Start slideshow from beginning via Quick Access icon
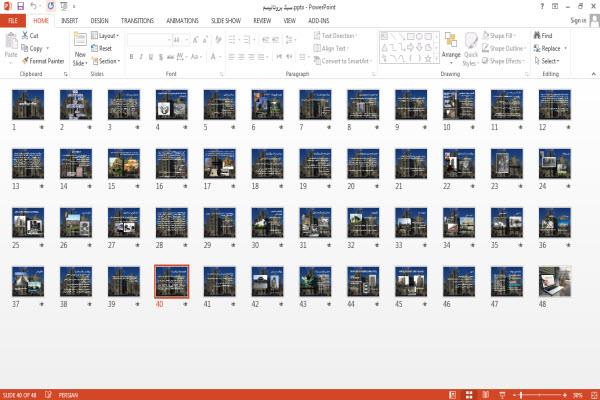 (64, 6)
